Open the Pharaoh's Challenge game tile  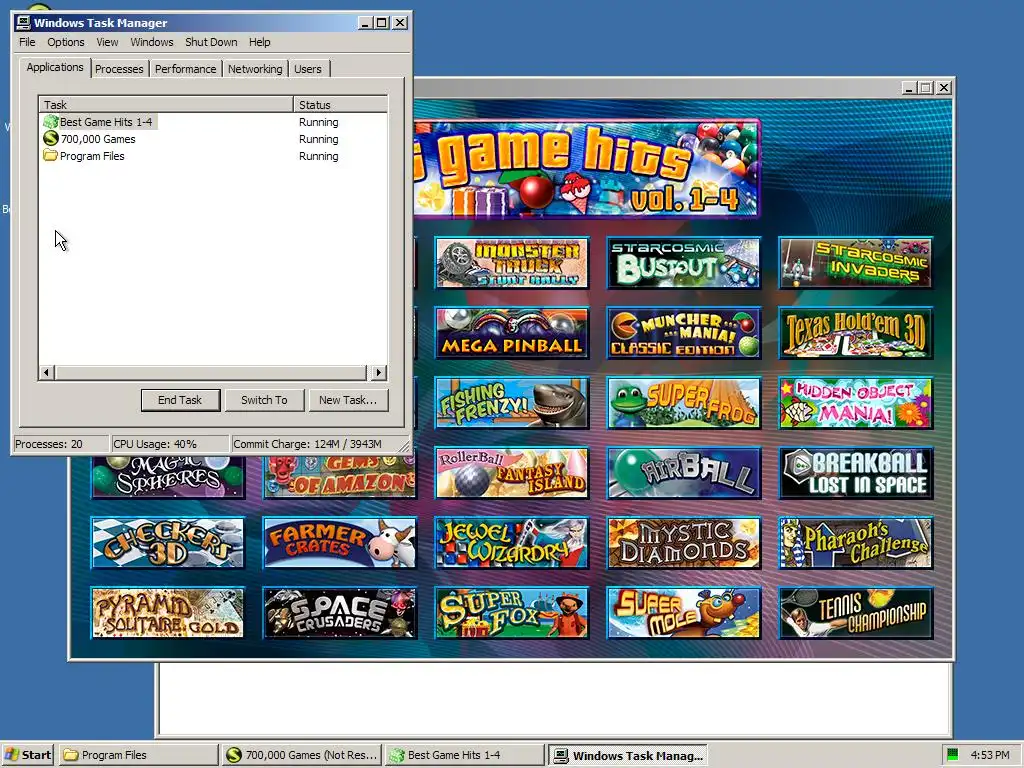pyautogui.click(x=856, y=543)
